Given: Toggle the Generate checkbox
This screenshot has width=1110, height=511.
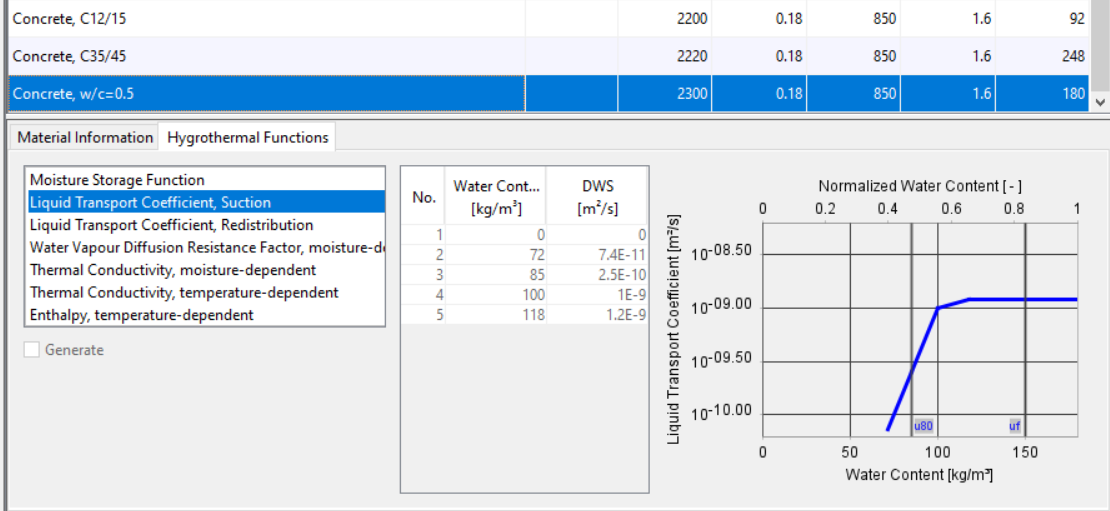Looking at the screenshot, I should (32, 350).
